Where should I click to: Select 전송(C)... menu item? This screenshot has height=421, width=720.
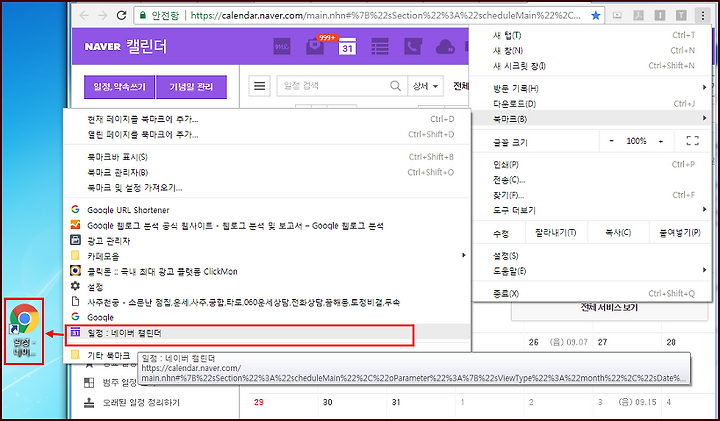tap(591, 180)
